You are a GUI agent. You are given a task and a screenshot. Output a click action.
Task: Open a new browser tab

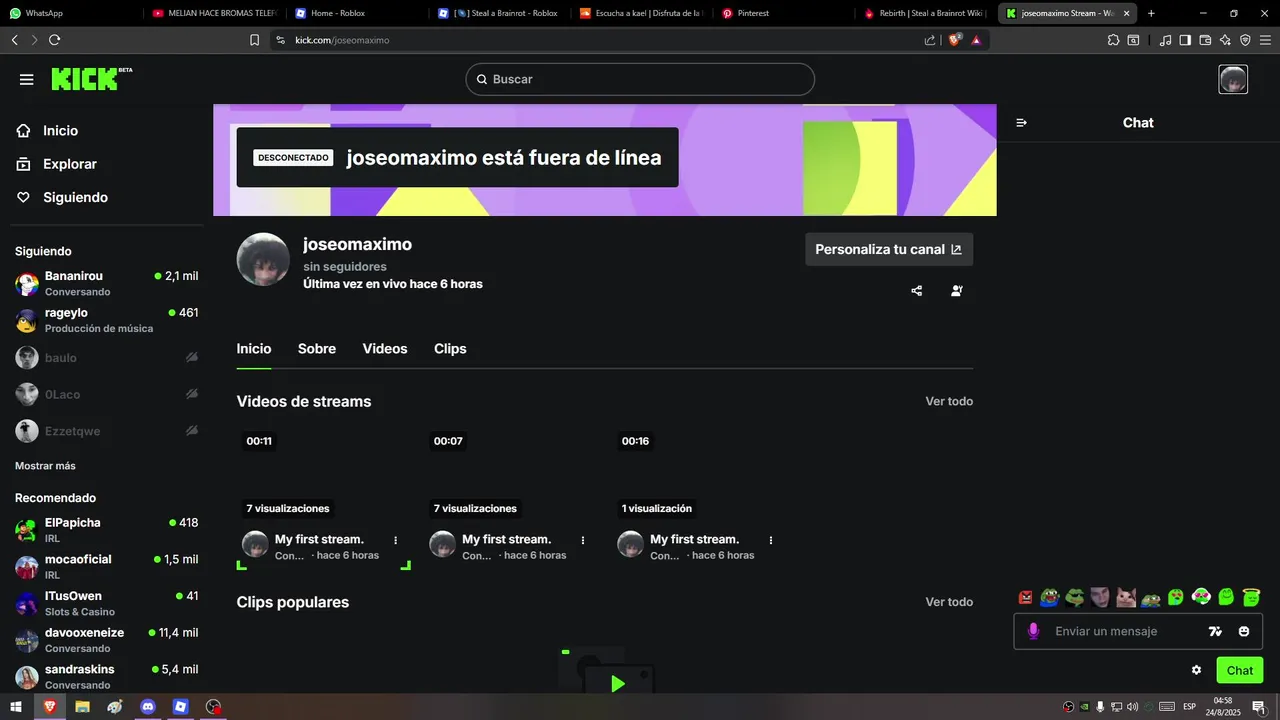coord(1151,13)
